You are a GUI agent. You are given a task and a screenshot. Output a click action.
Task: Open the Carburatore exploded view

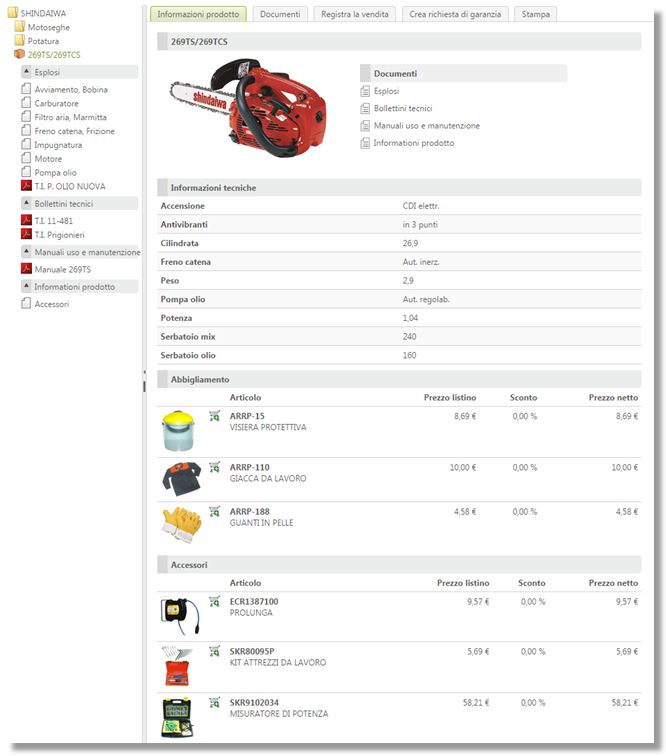coord(56,103)
